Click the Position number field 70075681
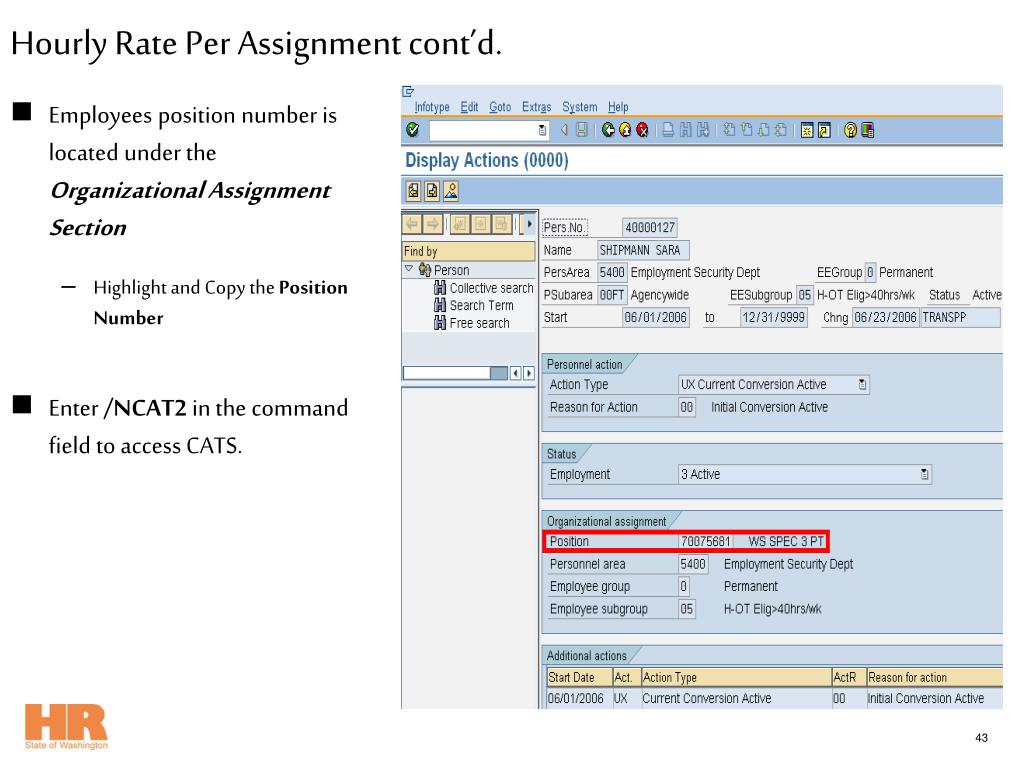1024x768 pixels. [x=705, y=541]
